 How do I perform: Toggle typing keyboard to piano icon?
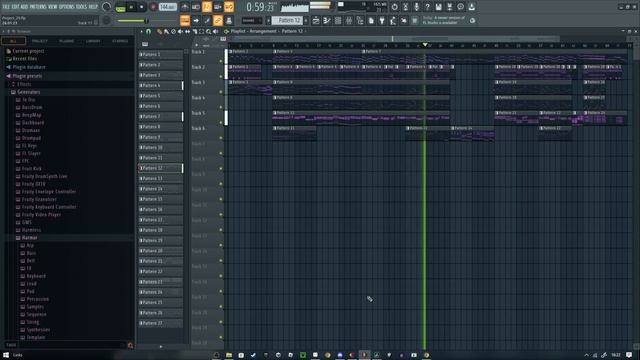click(185, 20)
